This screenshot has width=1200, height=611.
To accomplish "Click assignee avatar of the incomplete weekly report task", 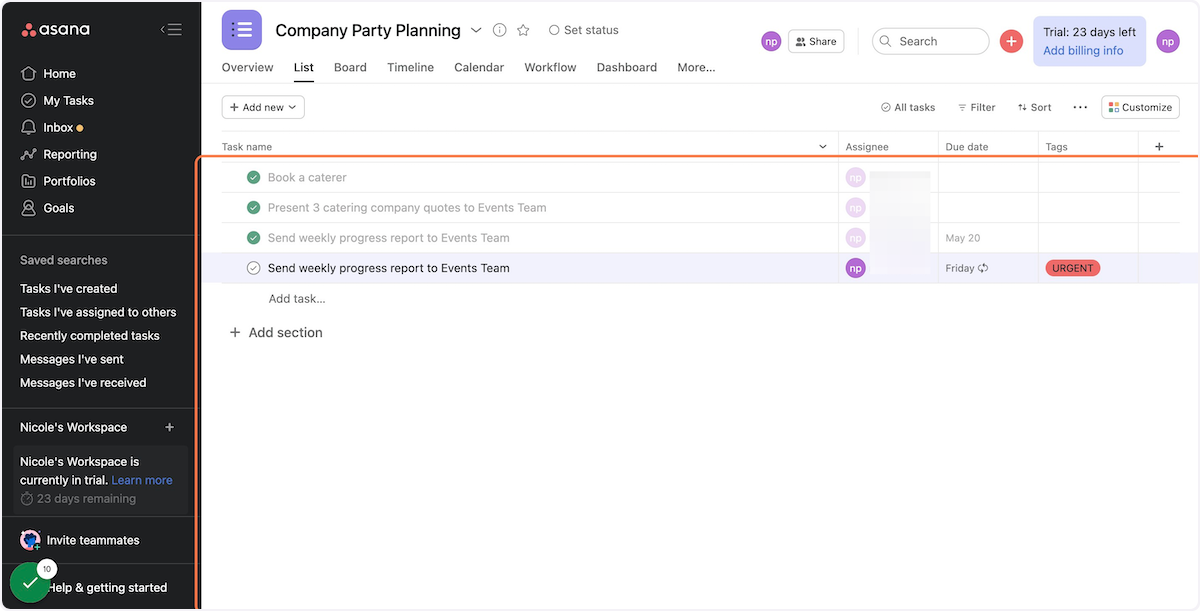I will coord(855,268).
